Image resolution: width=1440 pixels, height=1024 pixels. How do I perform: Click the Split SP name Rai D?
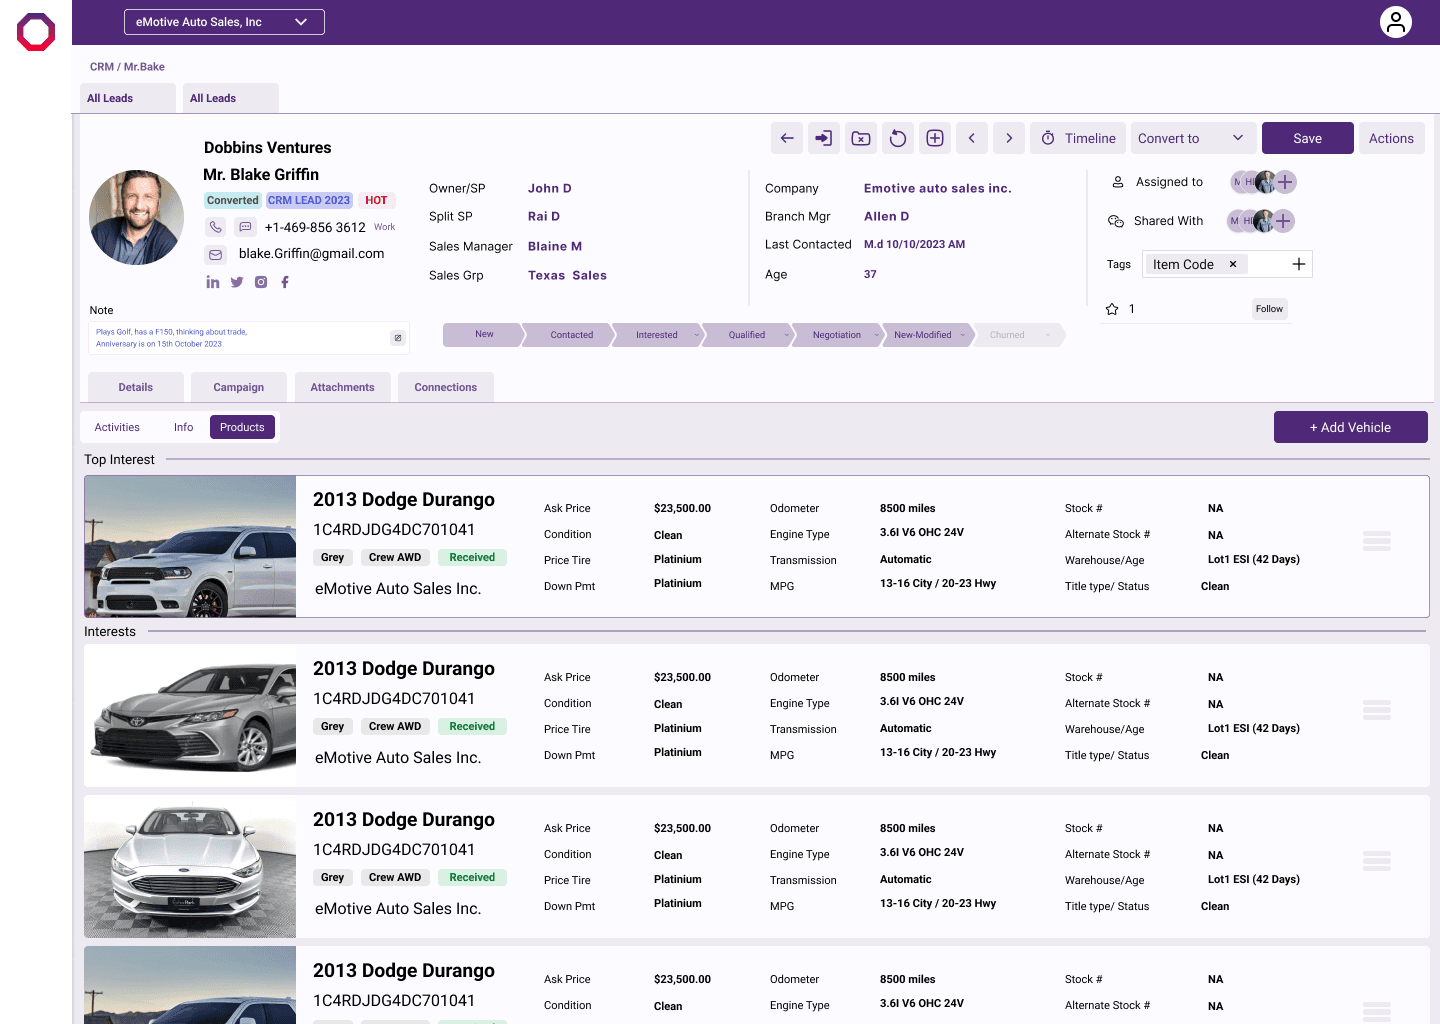[544, 216]
